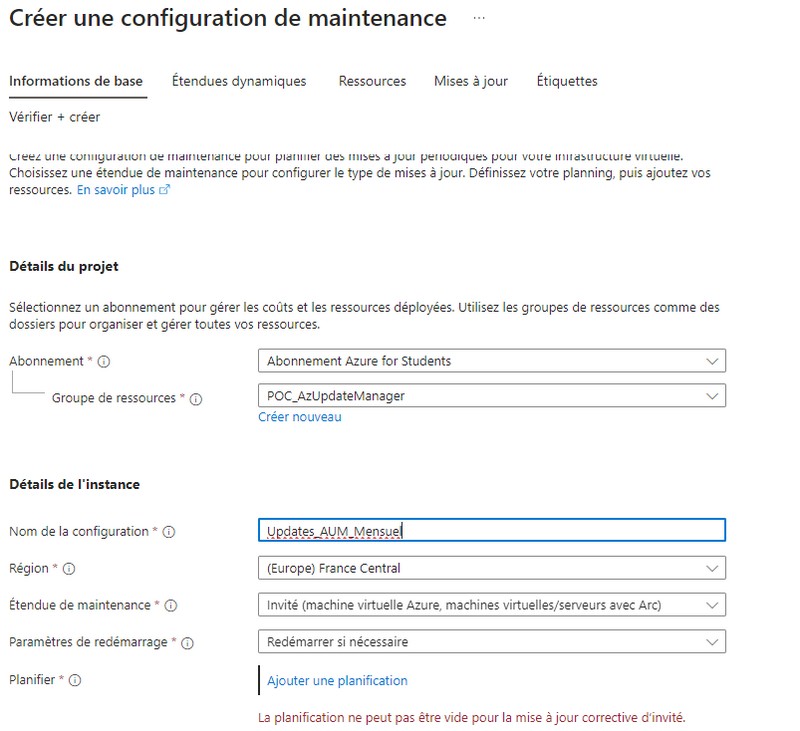Expand the Abonnement dropdown
The image size is (800, 731).
point(491,361)
